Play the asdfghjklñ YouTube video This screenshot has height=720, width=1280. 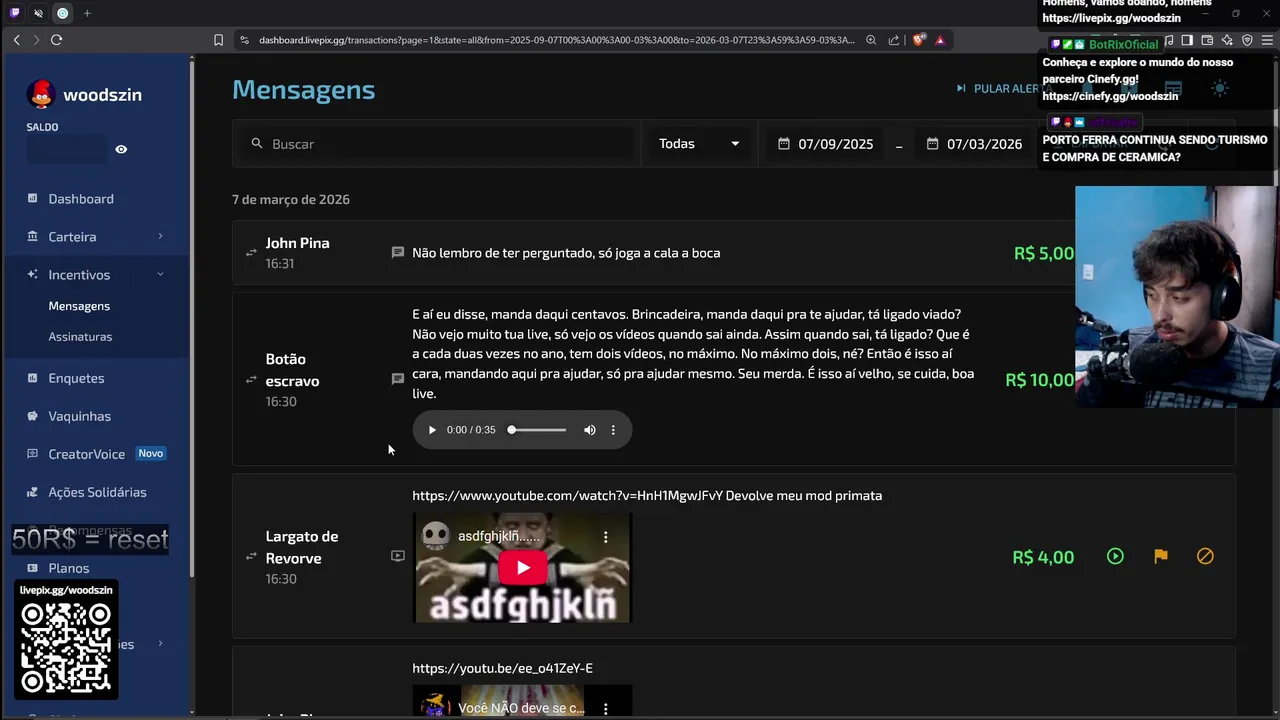(523, 568)
